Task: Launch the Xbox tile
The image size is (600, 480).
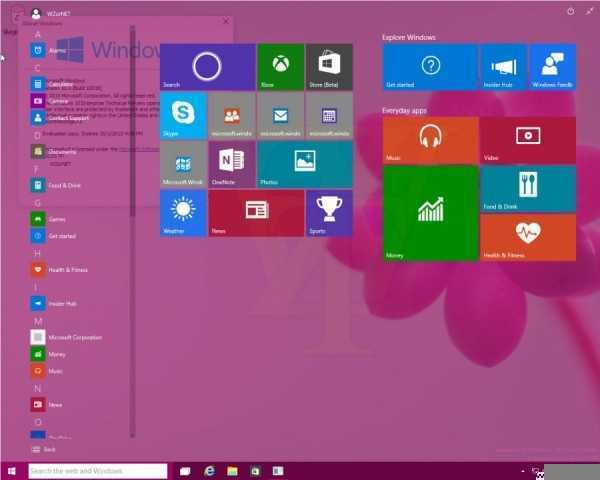Action: pos(281,67)
